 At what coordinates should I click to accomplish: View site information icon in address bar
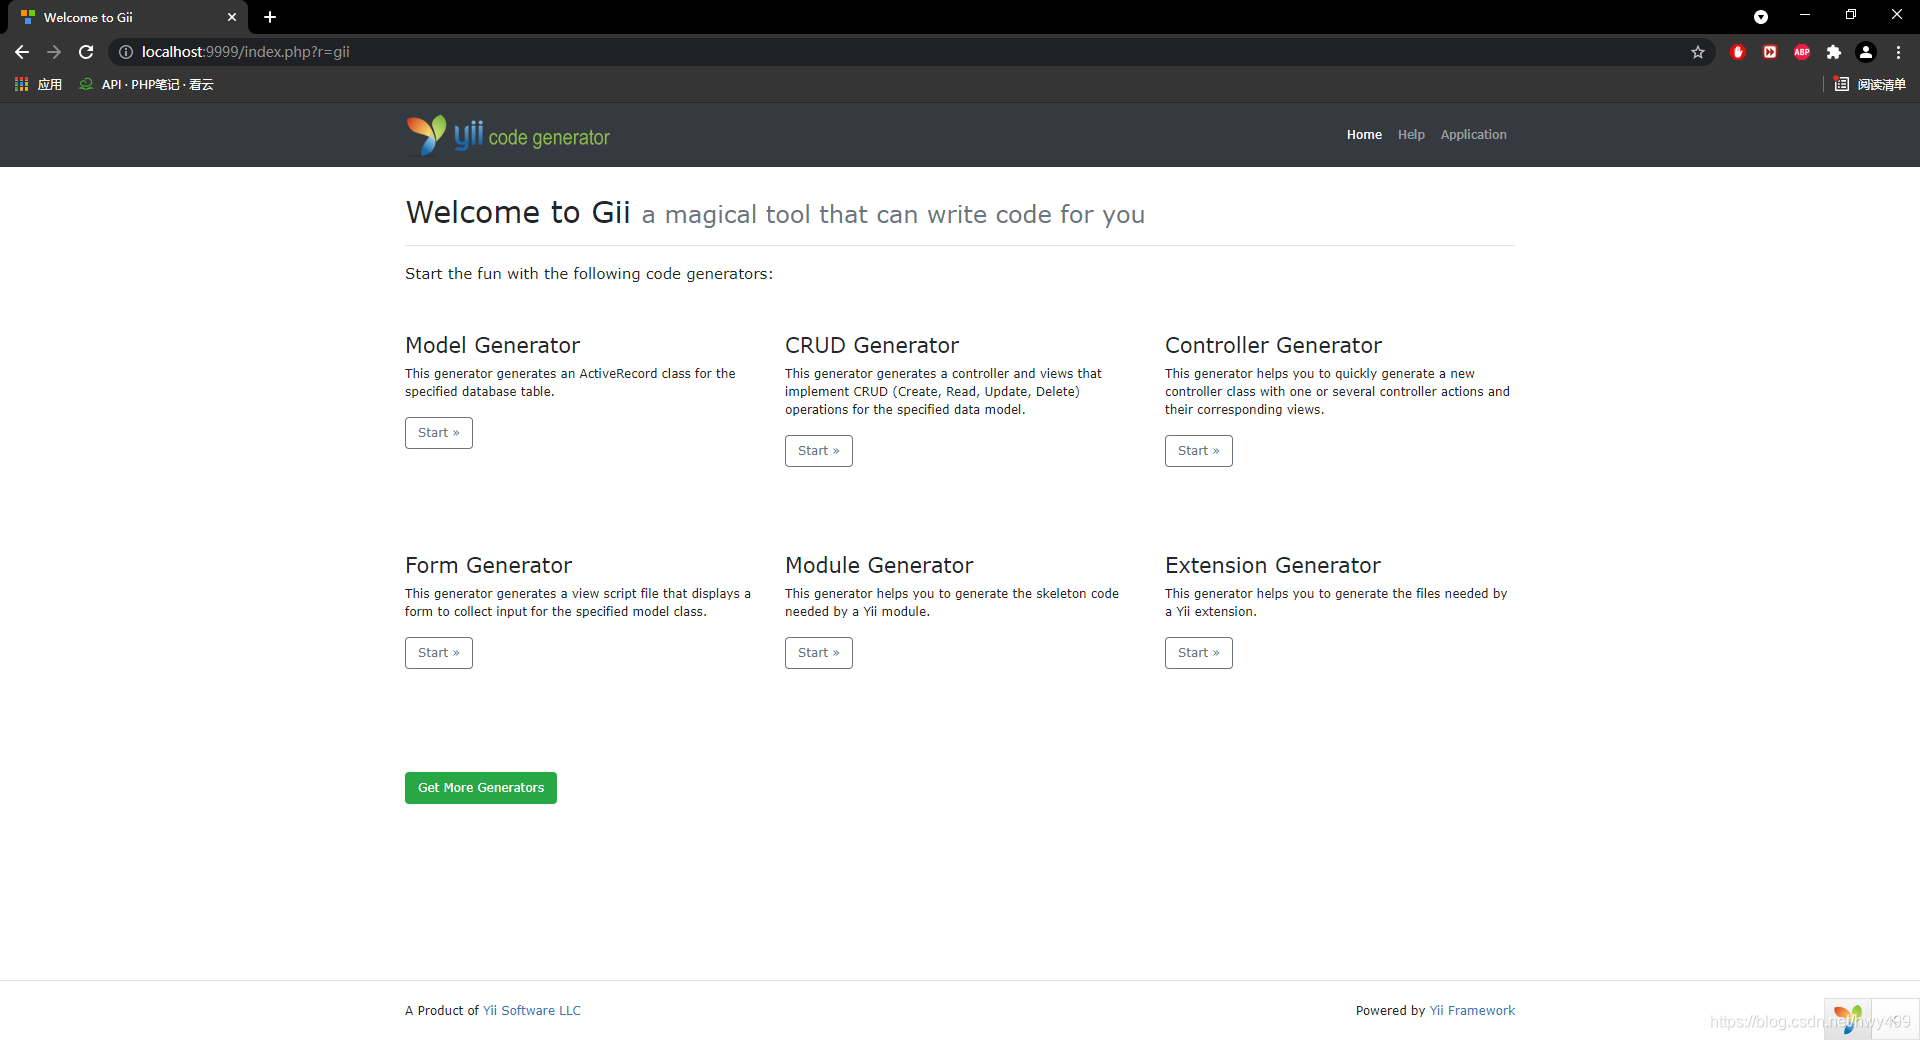126,52
